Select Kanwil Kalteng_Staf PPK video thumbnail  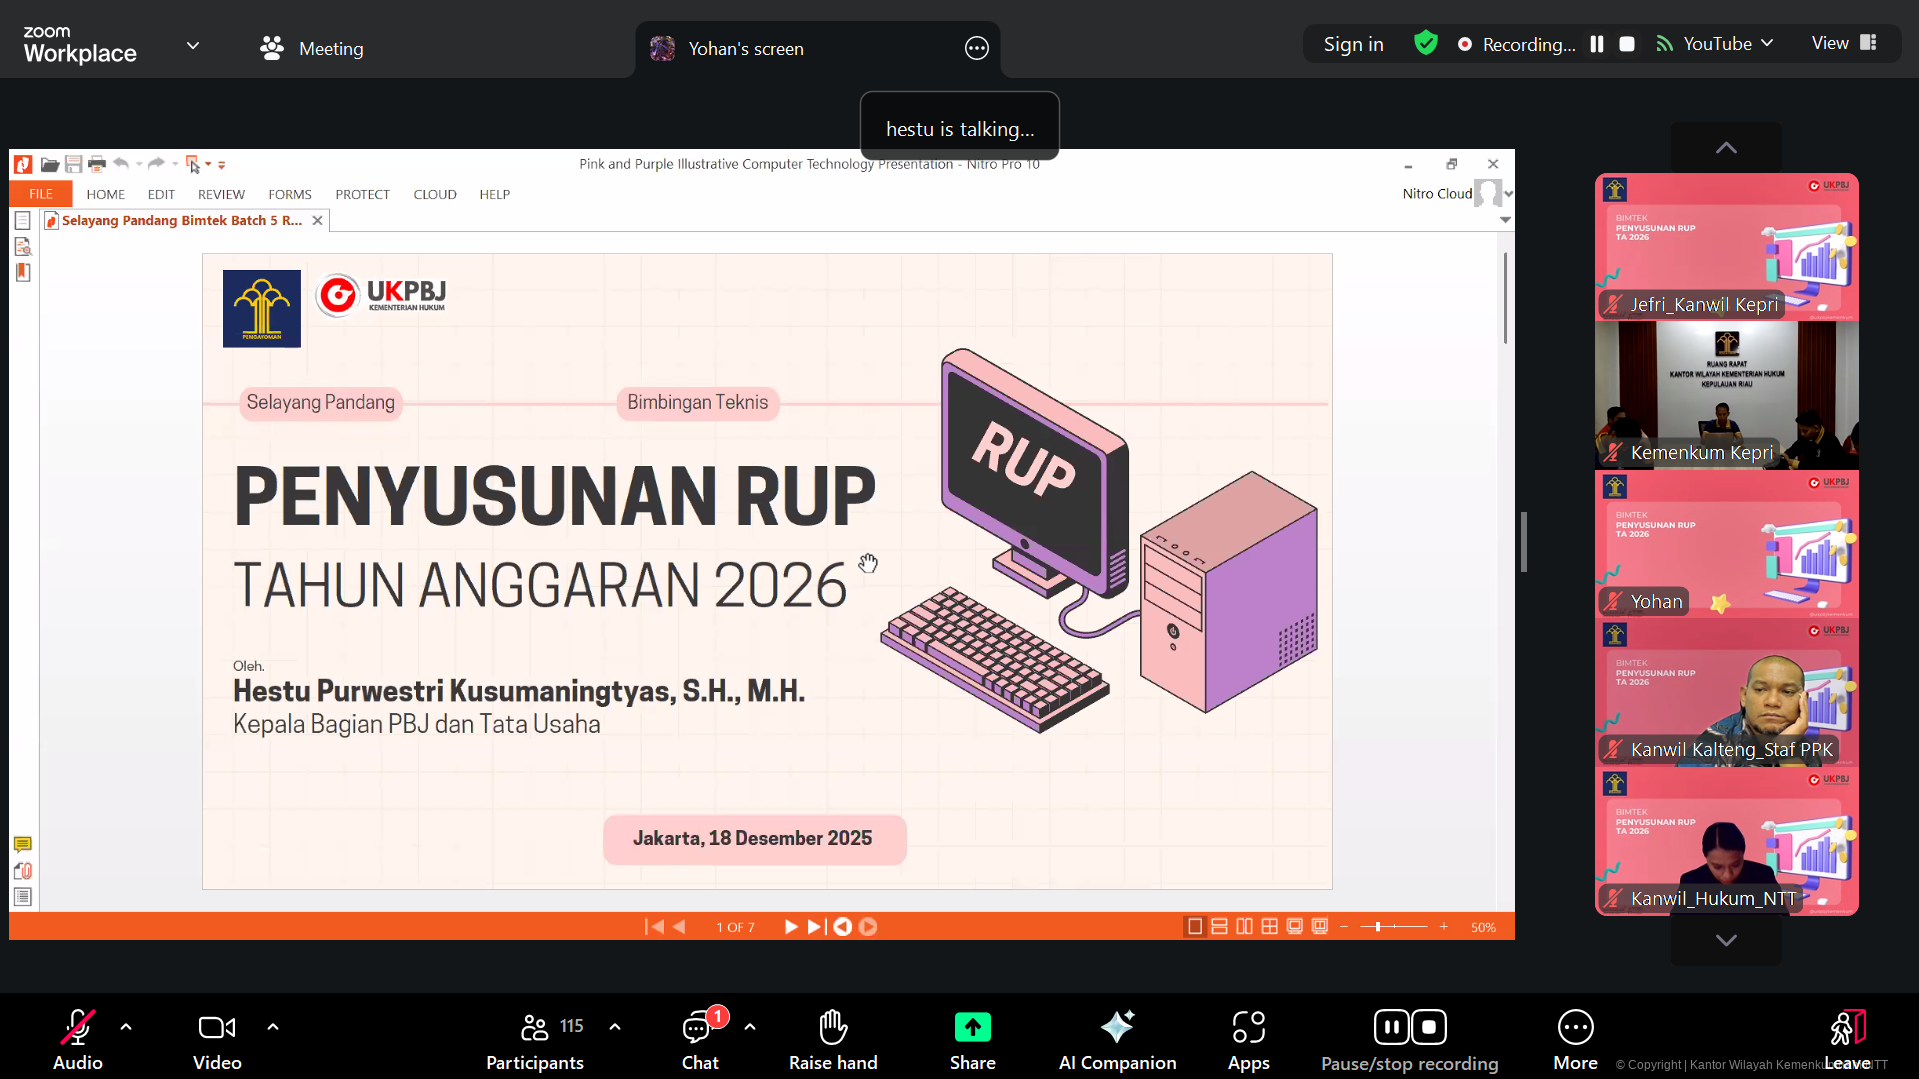(1726, 693)
